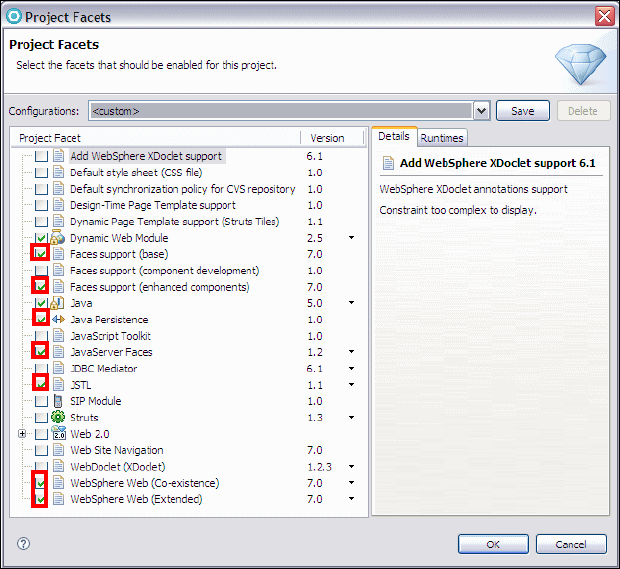The image size is (620, 569).
Task: Click the Struts green gear icon
Action: pos(58,417)
